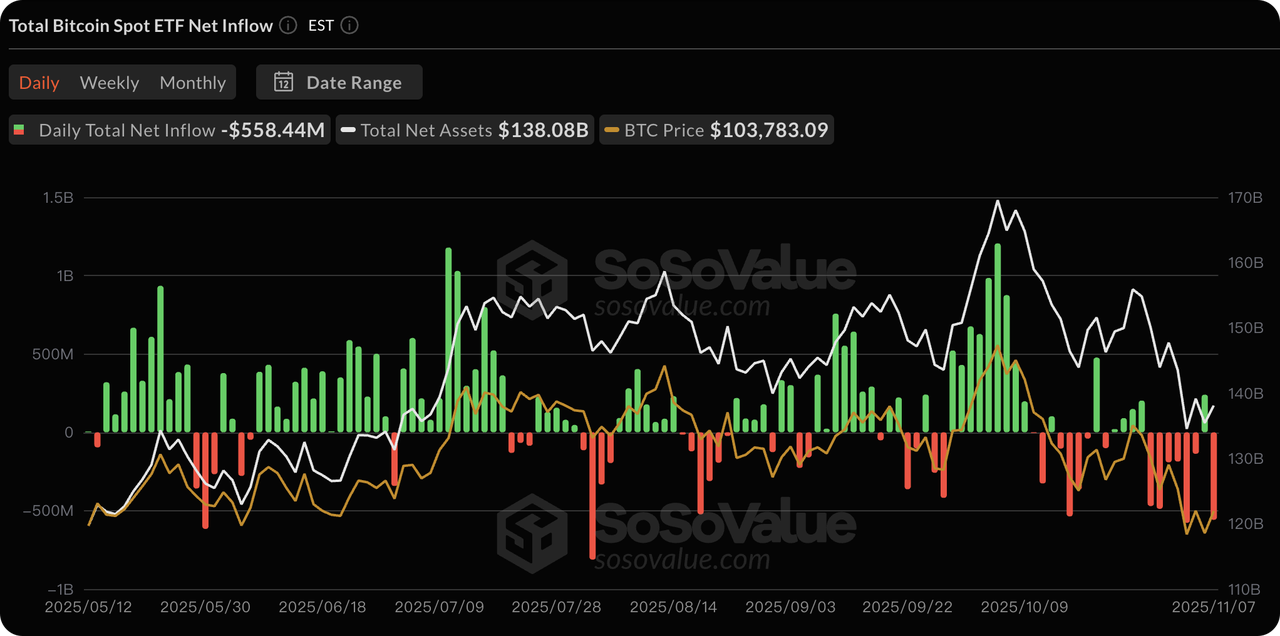The height and width of the screenshot is (636, 1280).
Task: Toggle the Daily Total Net Inflow series label
Action: [126, 130]
